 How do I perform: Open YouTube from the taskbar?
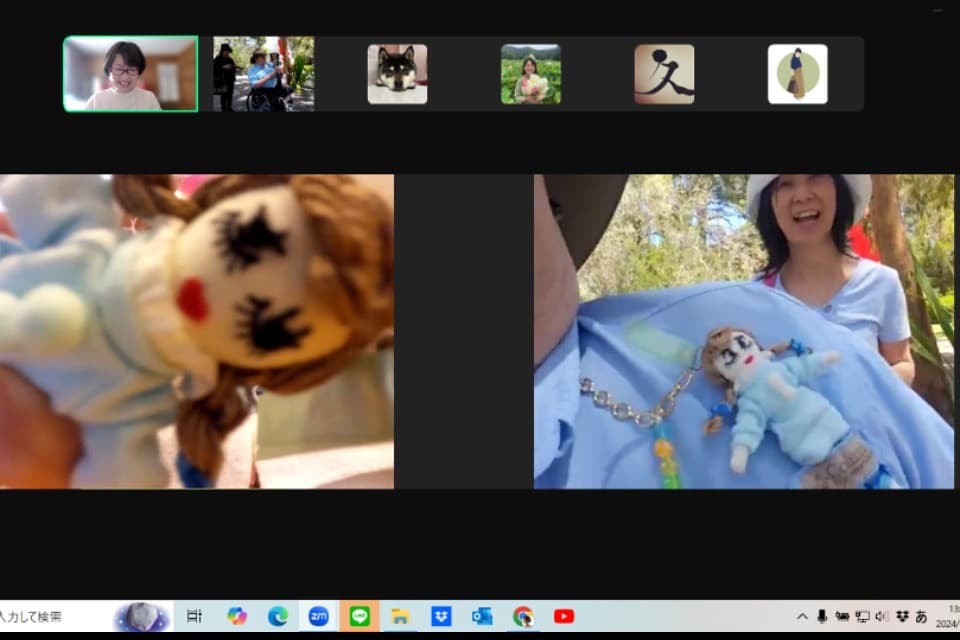click(x=564, y=616)
